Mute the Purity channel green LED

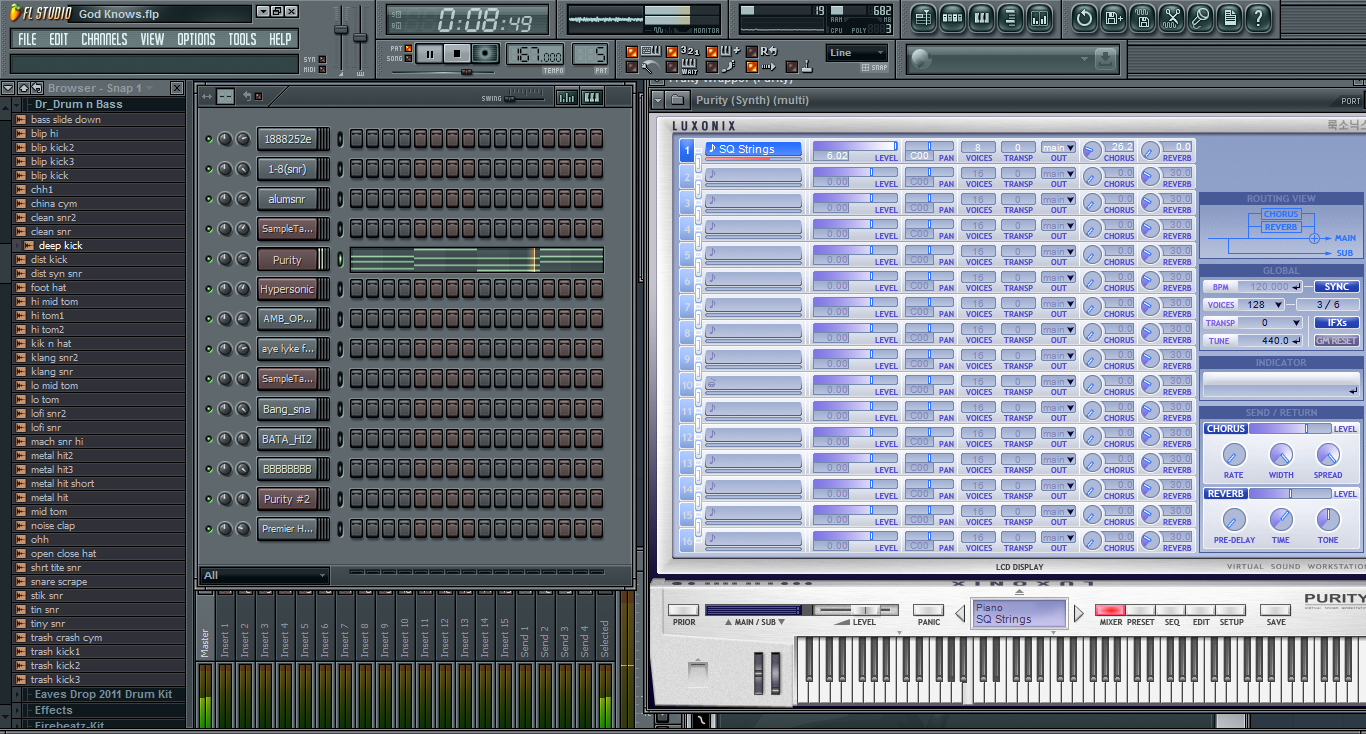pyautogui.click(x=209, y=259)
